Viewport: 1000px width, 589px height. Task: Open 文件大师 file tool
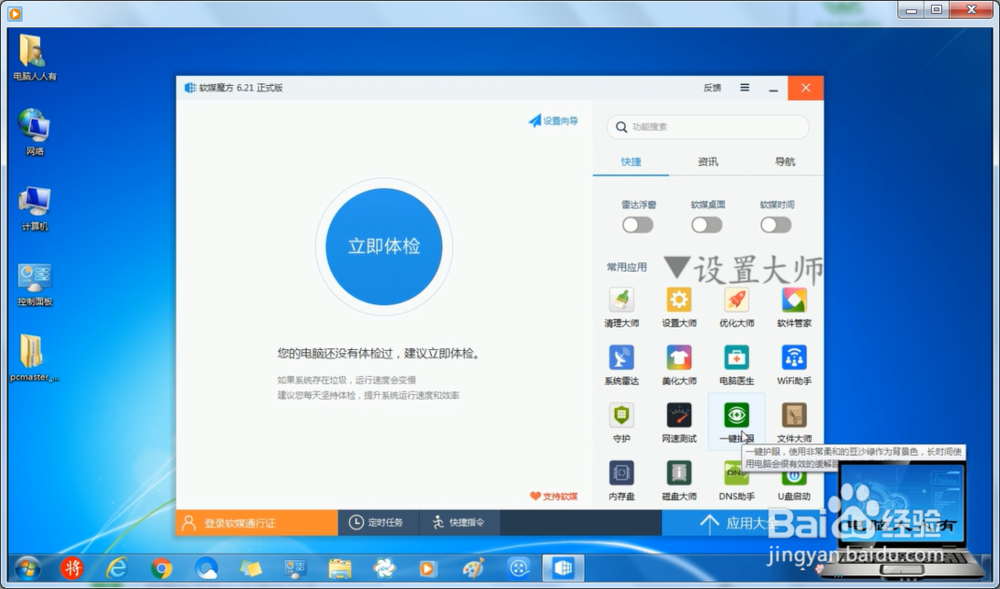coord(794,423)
